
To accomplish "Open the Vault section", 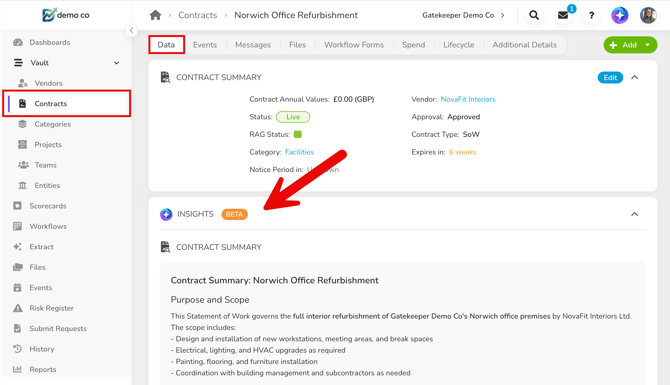I will point(39,63).
